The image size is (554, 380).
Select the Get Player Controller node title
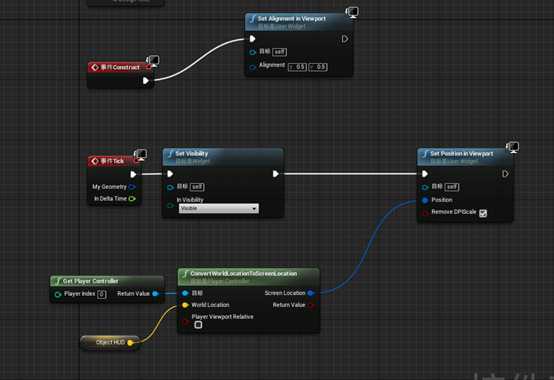[x=90, y=281]
